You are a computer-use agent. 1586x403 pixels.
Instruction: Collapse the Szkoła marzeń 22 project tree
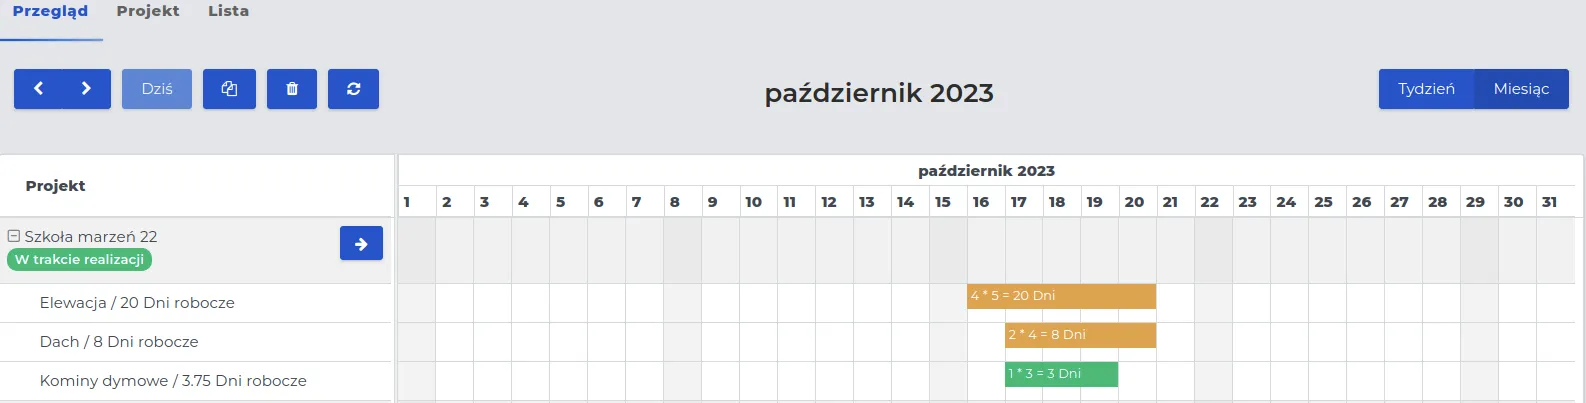(14, 236)
